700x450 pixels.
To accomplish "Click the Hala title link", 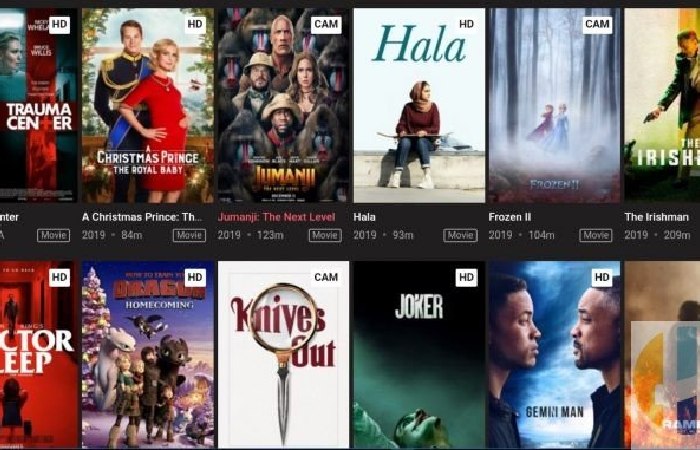I will point(365,217).
